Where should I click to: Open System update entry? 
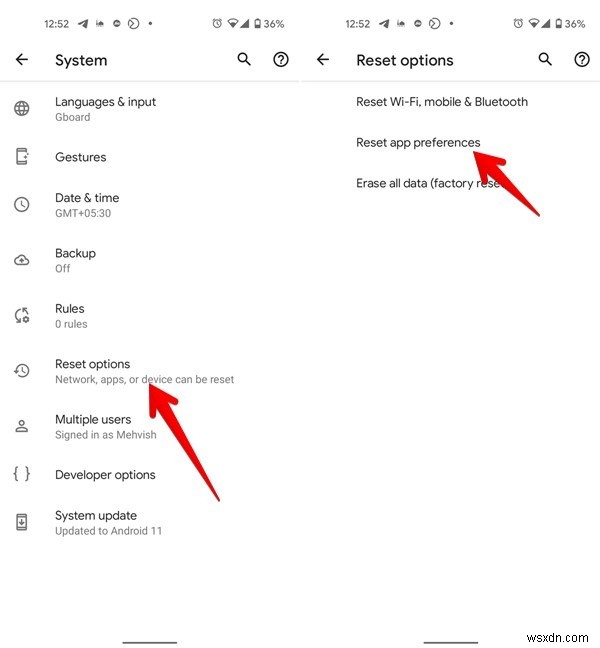click(150, 523)
